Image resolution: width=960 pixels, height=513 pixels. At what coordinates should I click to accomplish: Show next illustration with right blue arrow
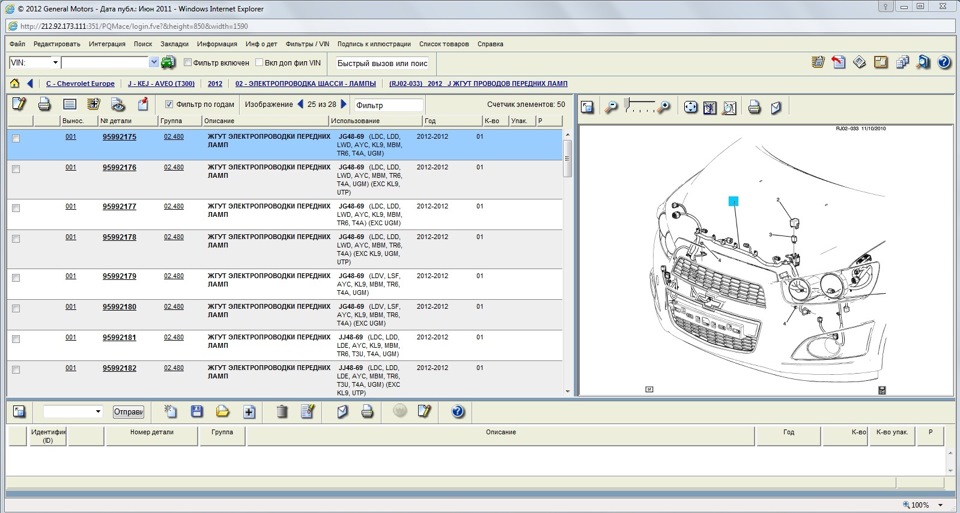(x=343, y=104)
